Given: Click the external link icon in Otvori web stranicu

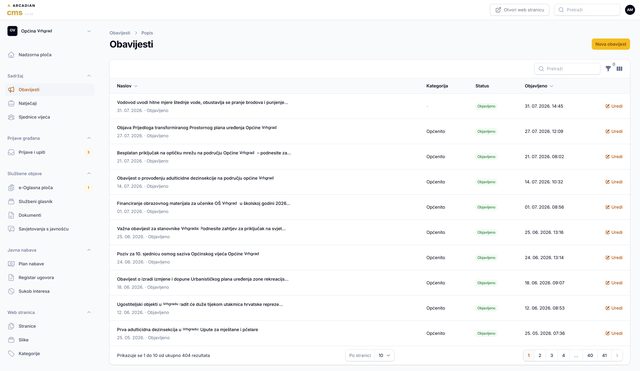Looking at the screenshot, I should pos(498,10).
